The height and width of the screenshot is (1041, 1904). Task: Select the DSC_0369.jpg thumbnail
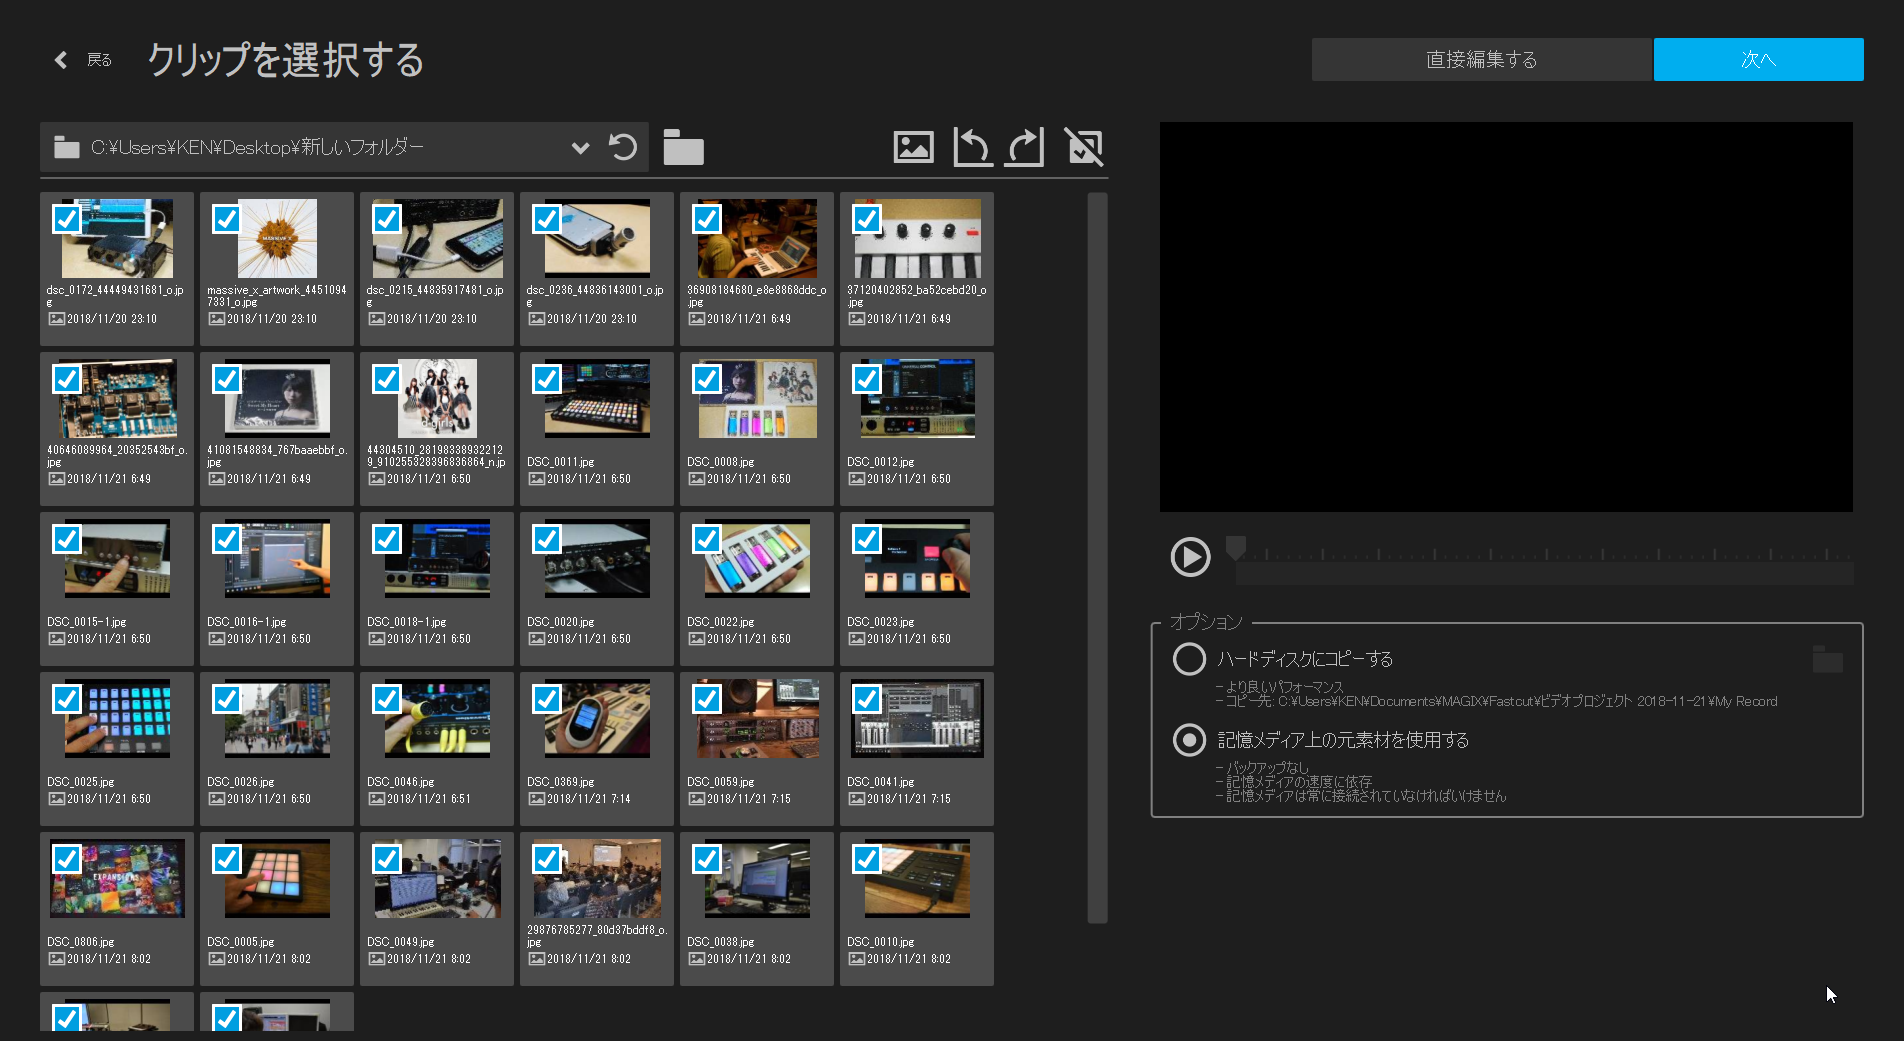click(597, 718)
